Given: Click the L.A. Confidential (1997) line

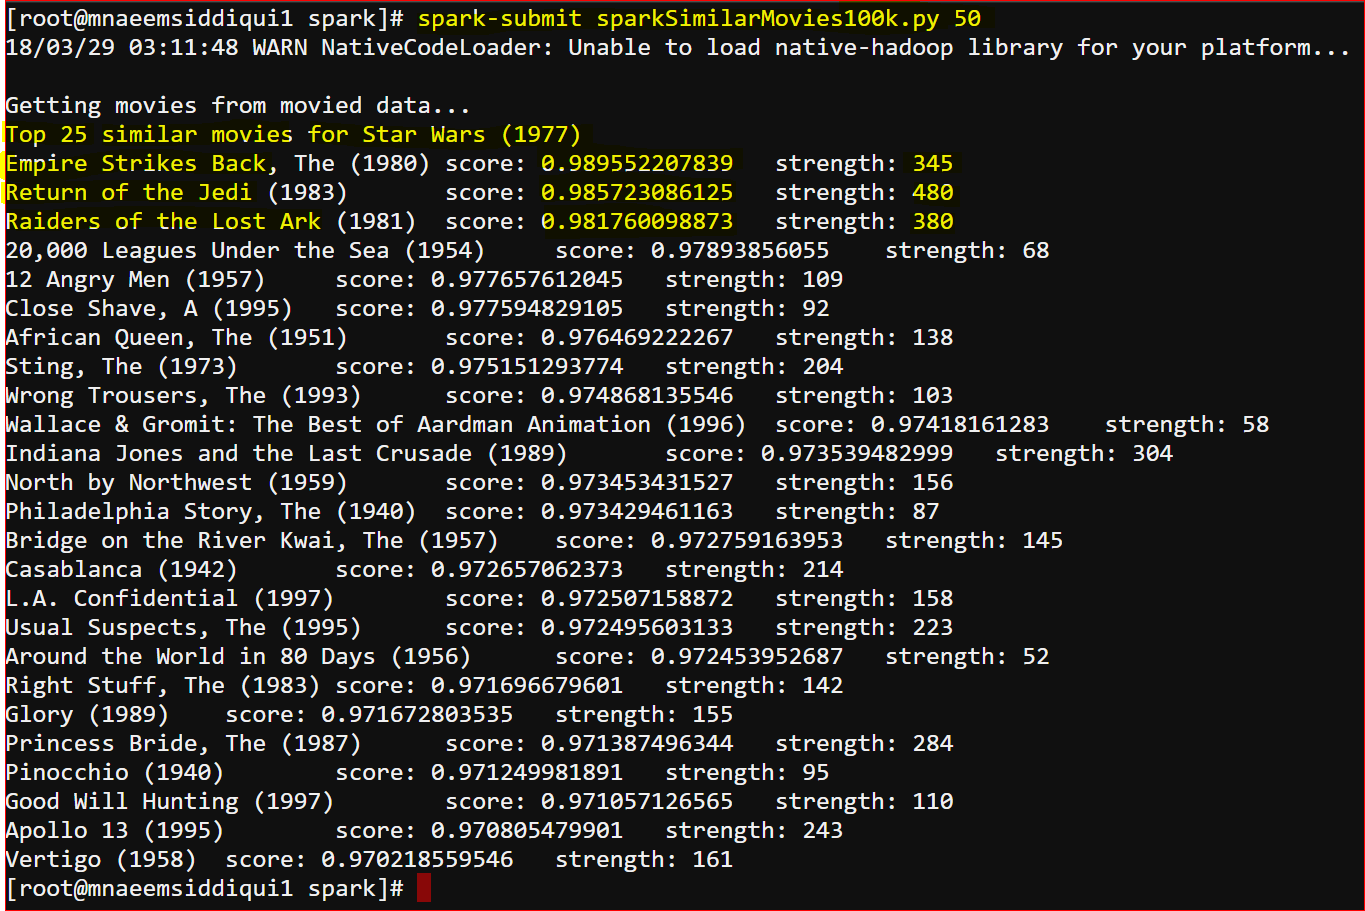Looking at the screenshot, I should pyautogui.click(x=479, y=598).
